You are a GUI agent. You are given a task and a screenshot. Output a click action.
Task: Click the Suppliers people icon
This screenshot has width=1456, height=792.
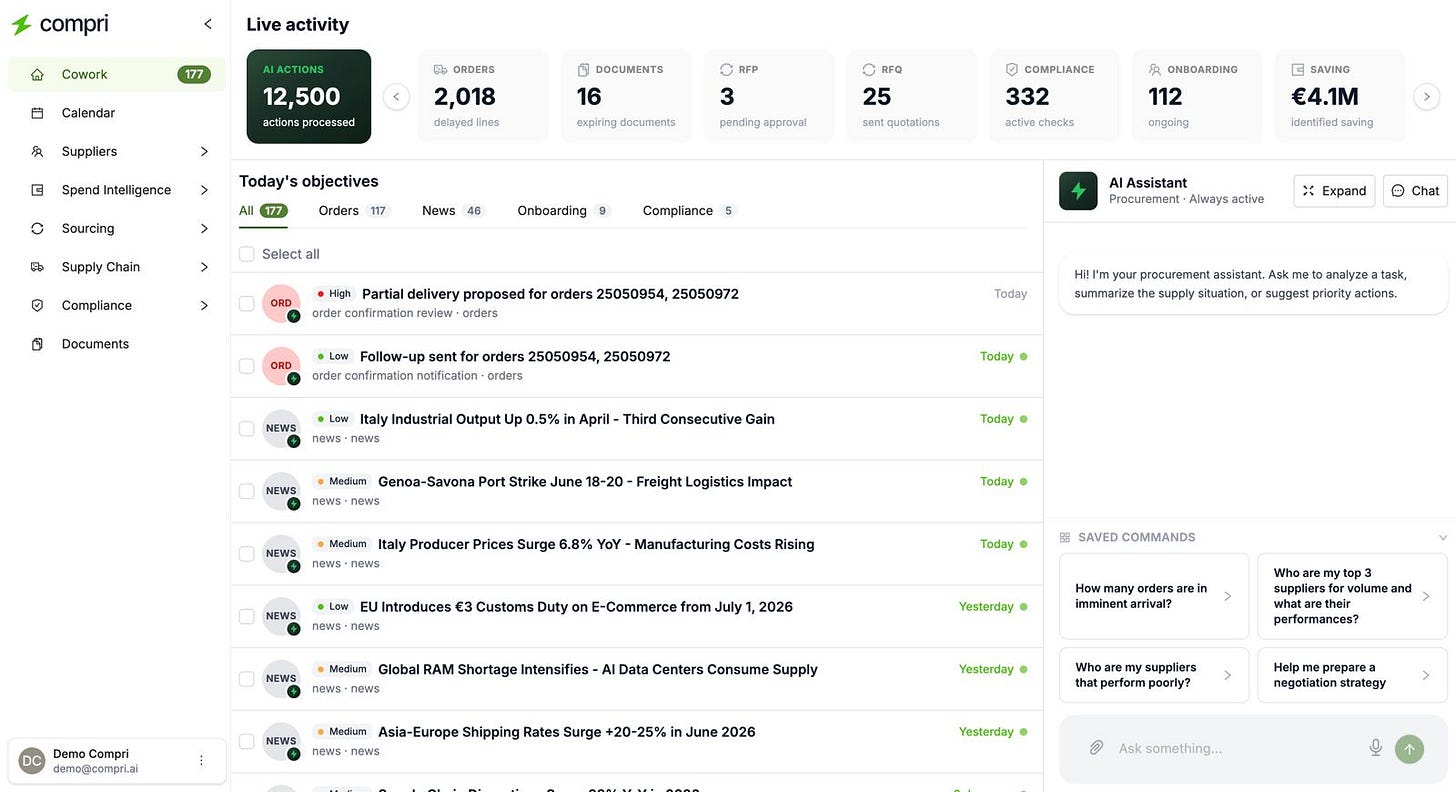coord(37,151)
